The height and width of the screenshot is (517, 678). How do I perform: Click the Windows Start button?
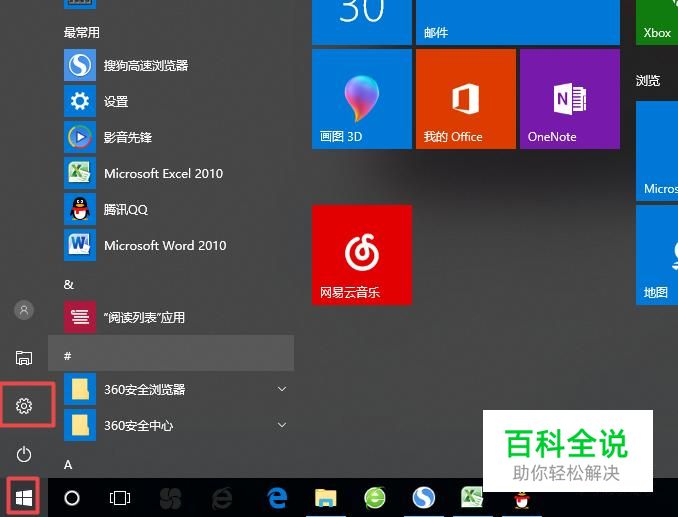tap(24, 498)
